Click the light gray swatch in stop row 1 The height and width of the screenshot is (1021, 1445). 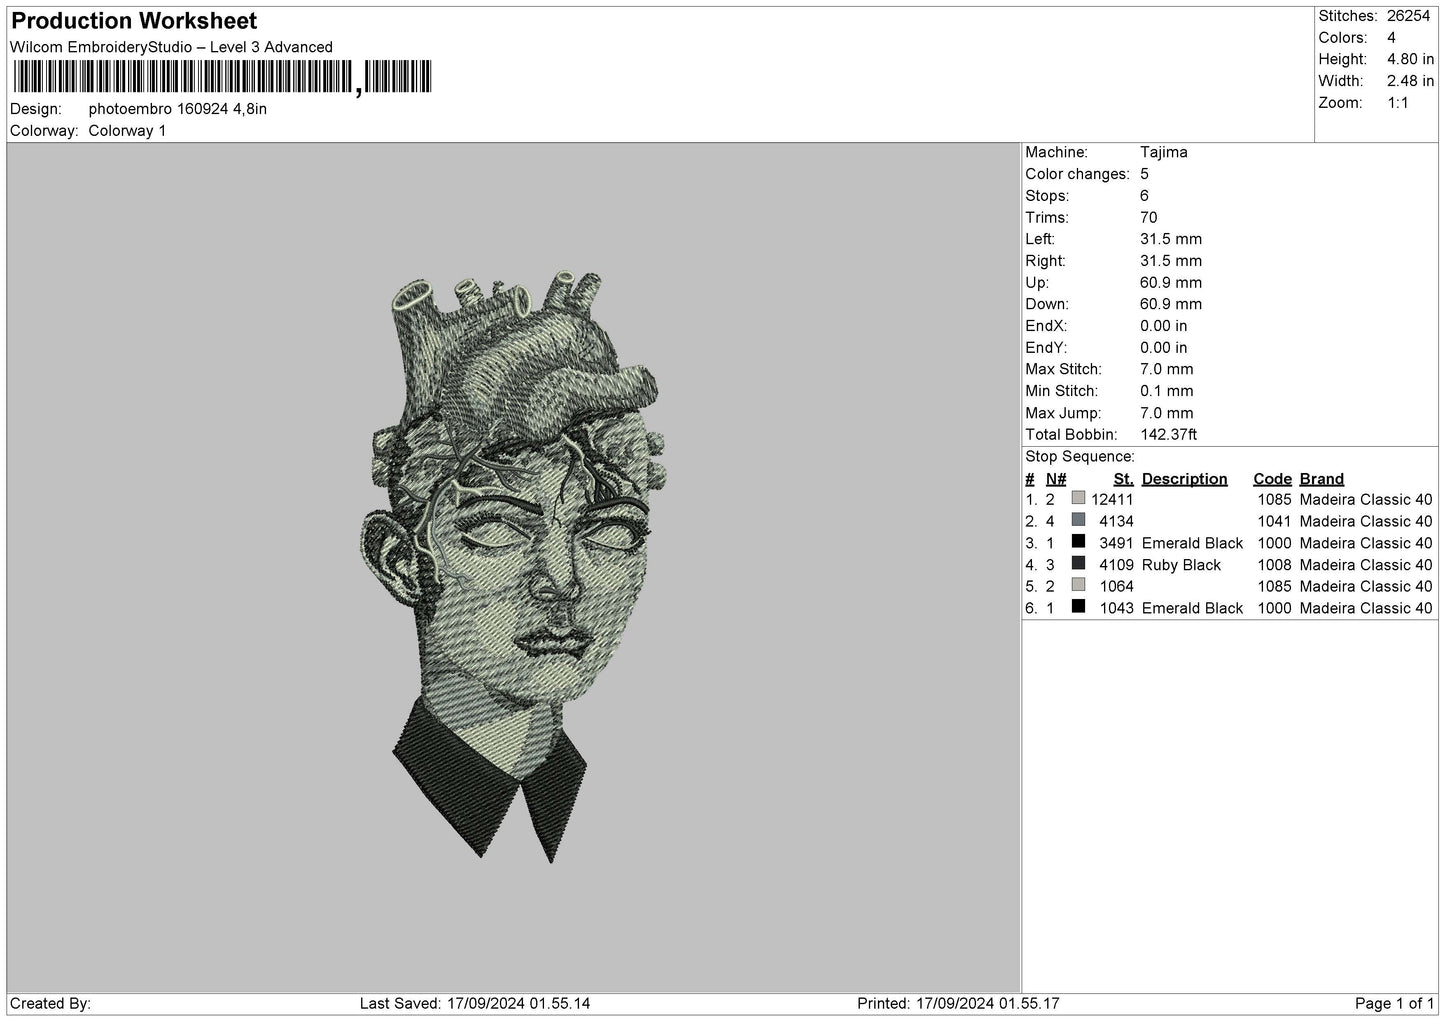(1078, 498)
